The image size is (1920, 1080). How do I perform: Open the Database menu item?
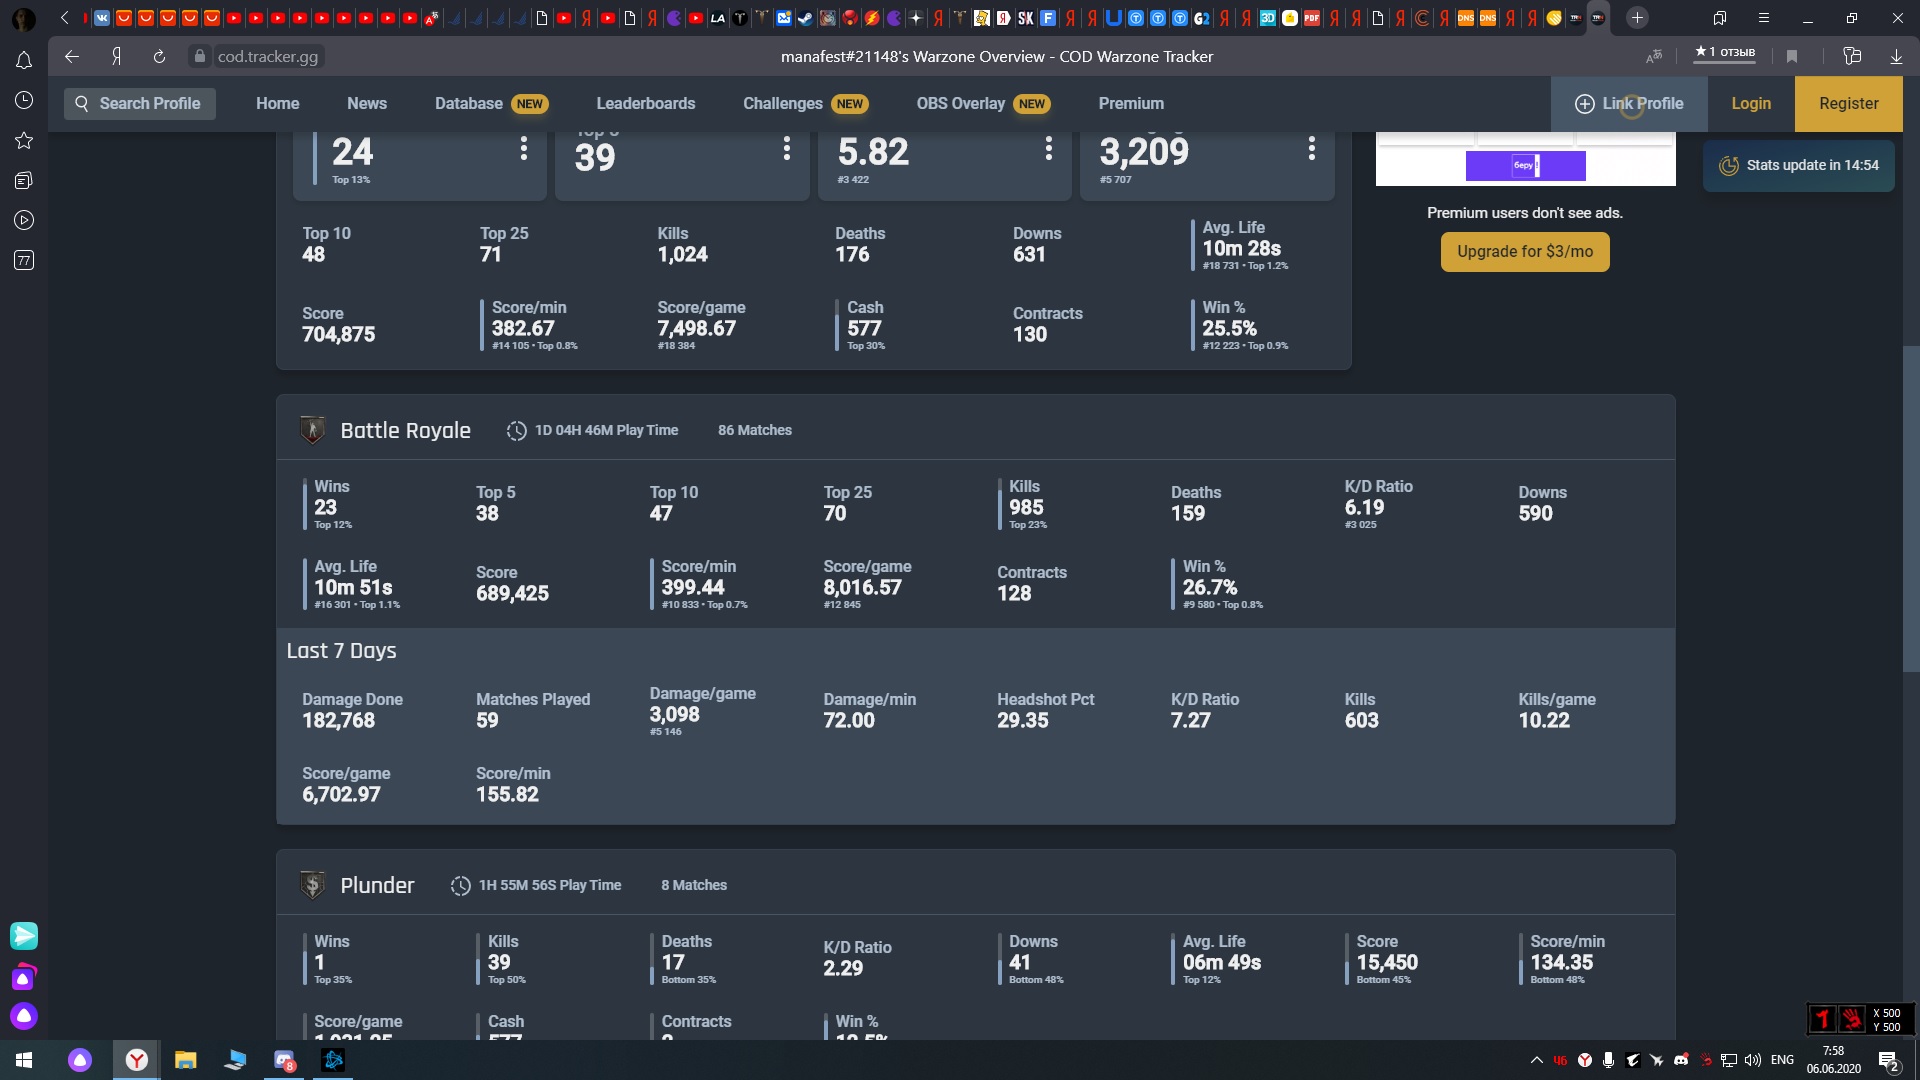(469, 103)
